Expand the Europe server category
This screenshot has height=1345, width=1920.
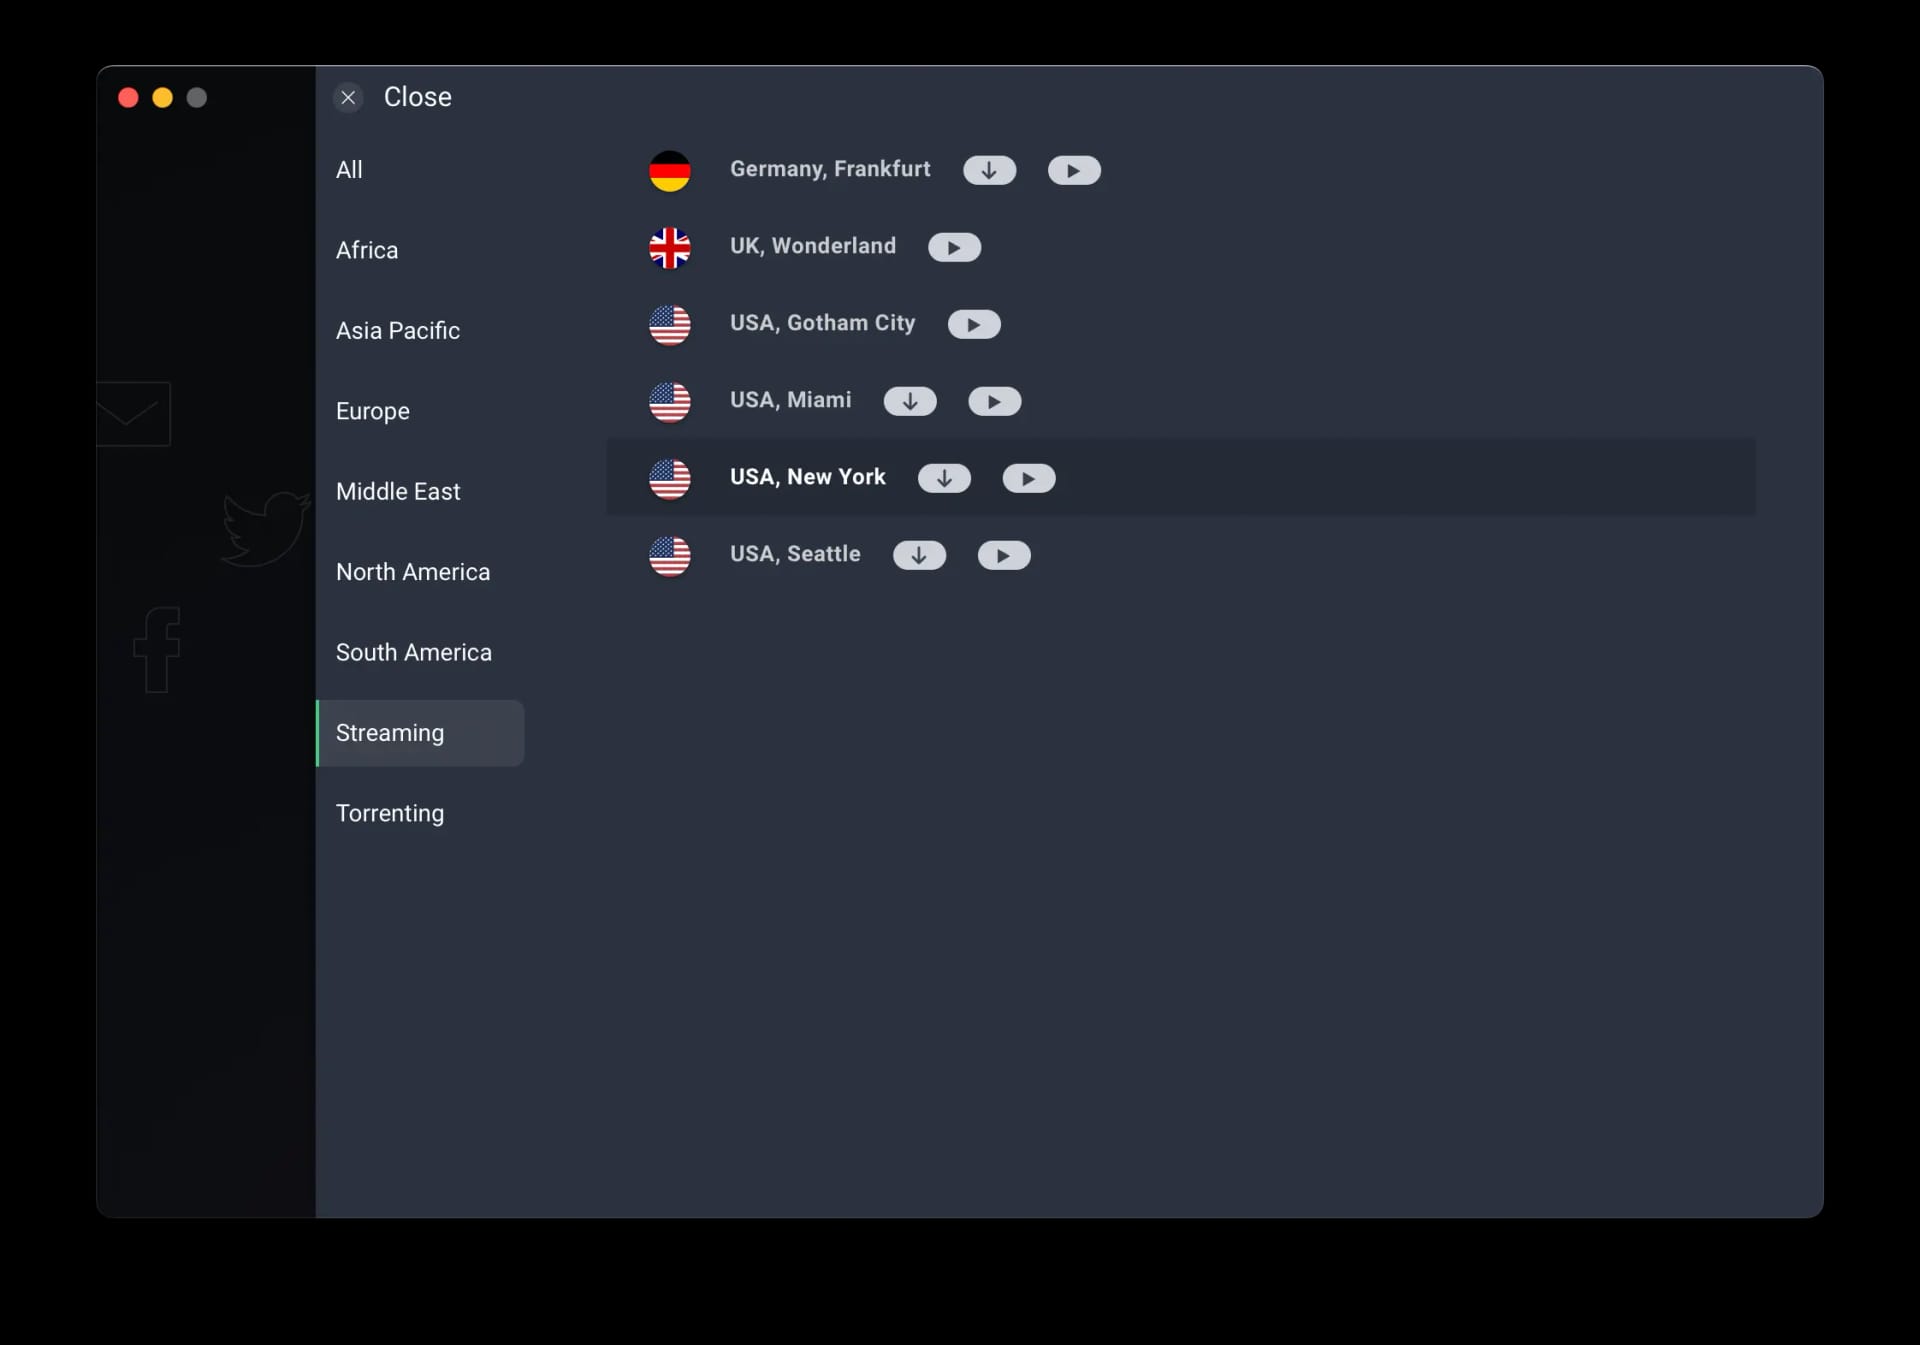372,410
